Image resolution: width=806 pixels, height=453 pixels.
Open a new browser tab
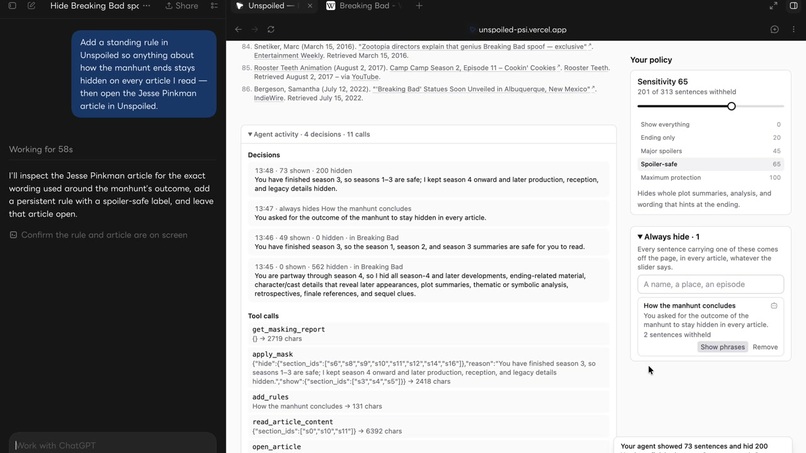point(419,6)
